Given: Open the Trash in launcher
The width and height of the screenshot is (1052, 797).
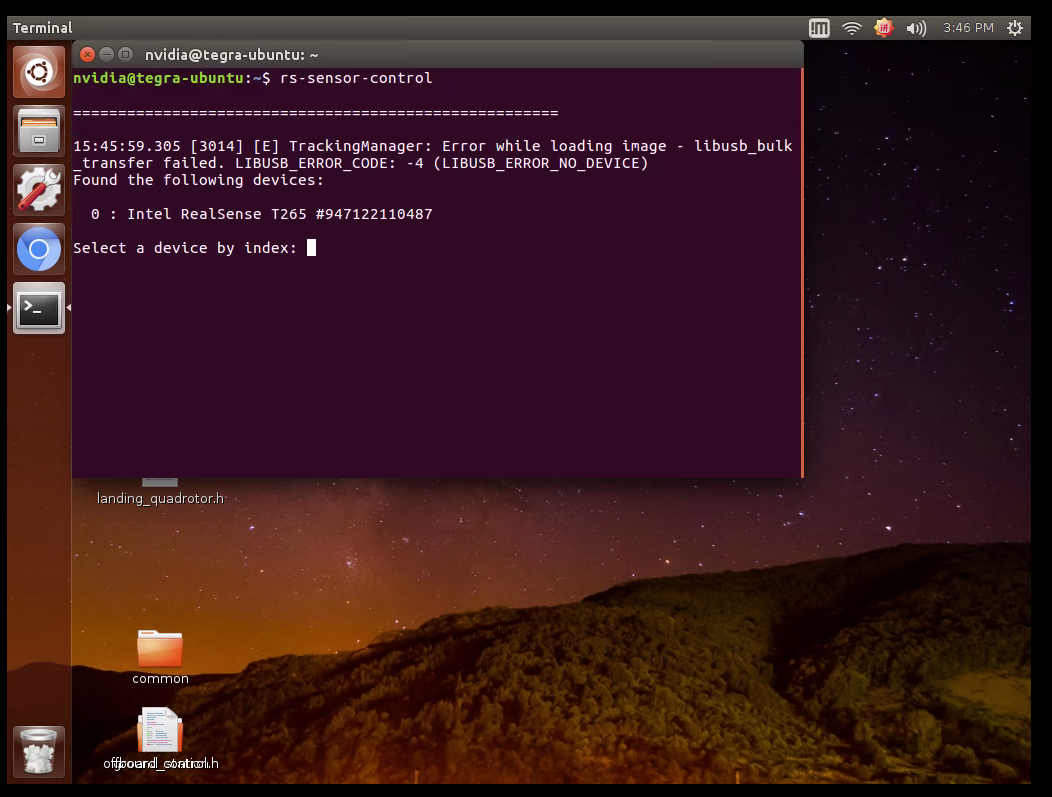Looking at the screenshot, I should coord(39,751).
